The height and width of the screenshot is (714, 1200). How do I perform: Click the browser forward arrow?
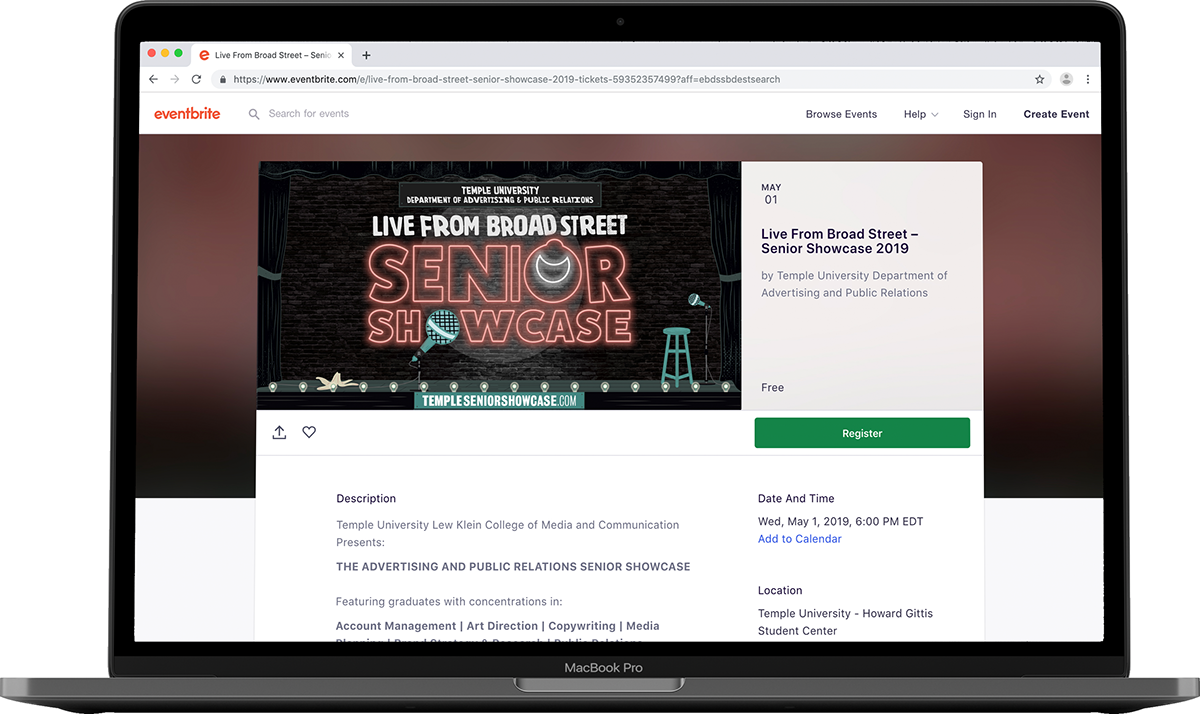click(x=175, y=79)
